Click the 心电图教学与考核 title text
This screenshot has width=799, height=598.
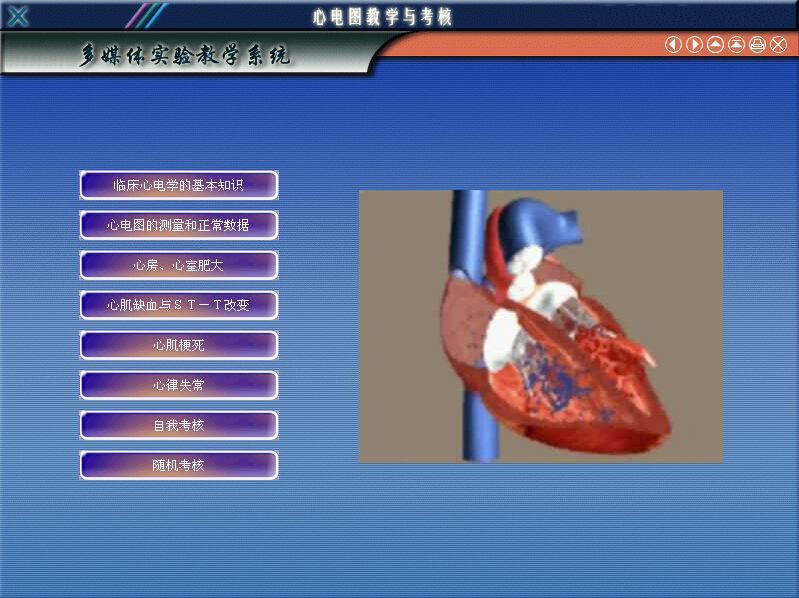tap(382, 16)
